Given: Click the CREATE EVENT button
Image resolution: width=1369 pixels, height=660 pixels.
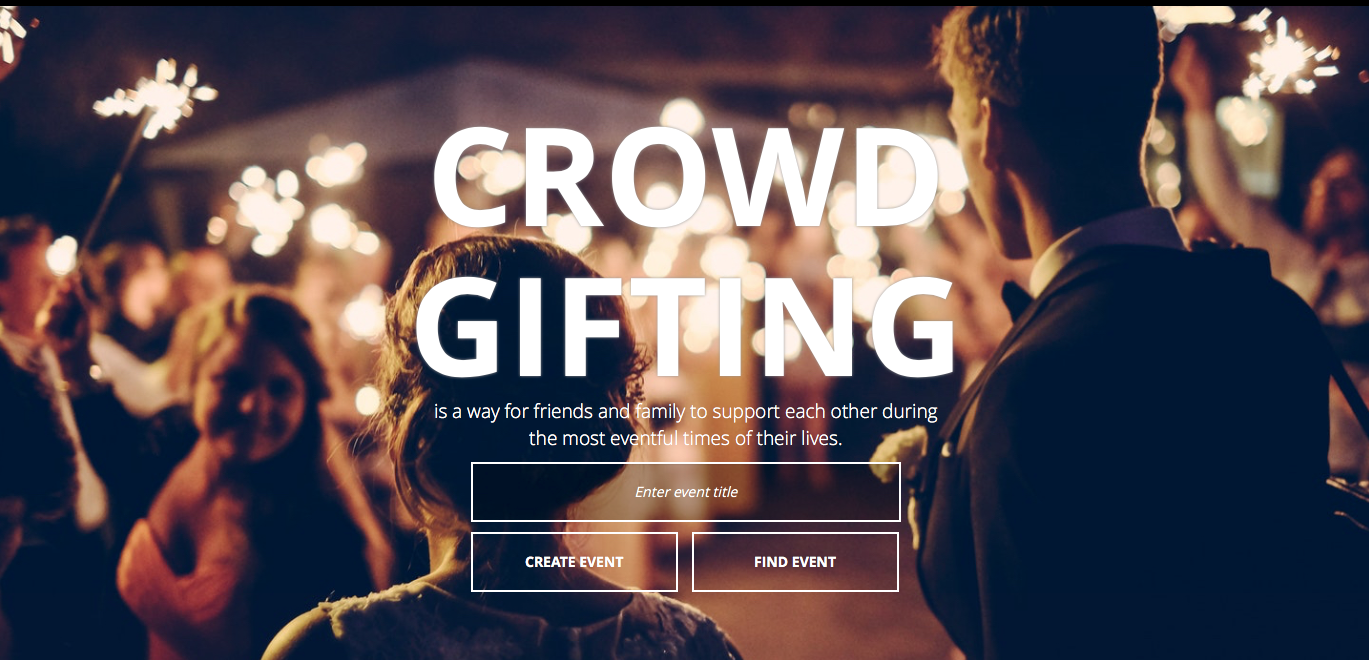Looking at the screenshot, I should 574,562.
